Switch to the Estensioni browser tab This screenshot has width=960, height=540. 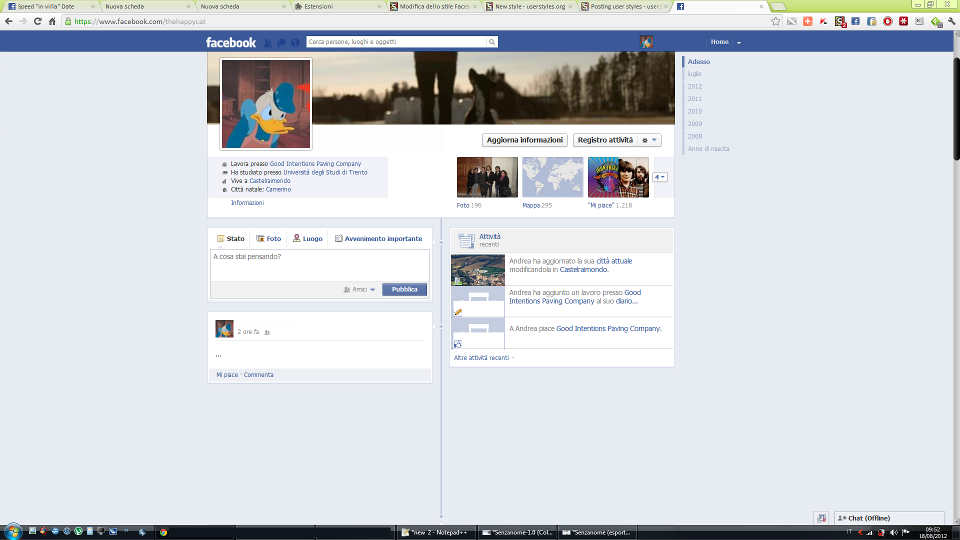(x=338, y=6)
